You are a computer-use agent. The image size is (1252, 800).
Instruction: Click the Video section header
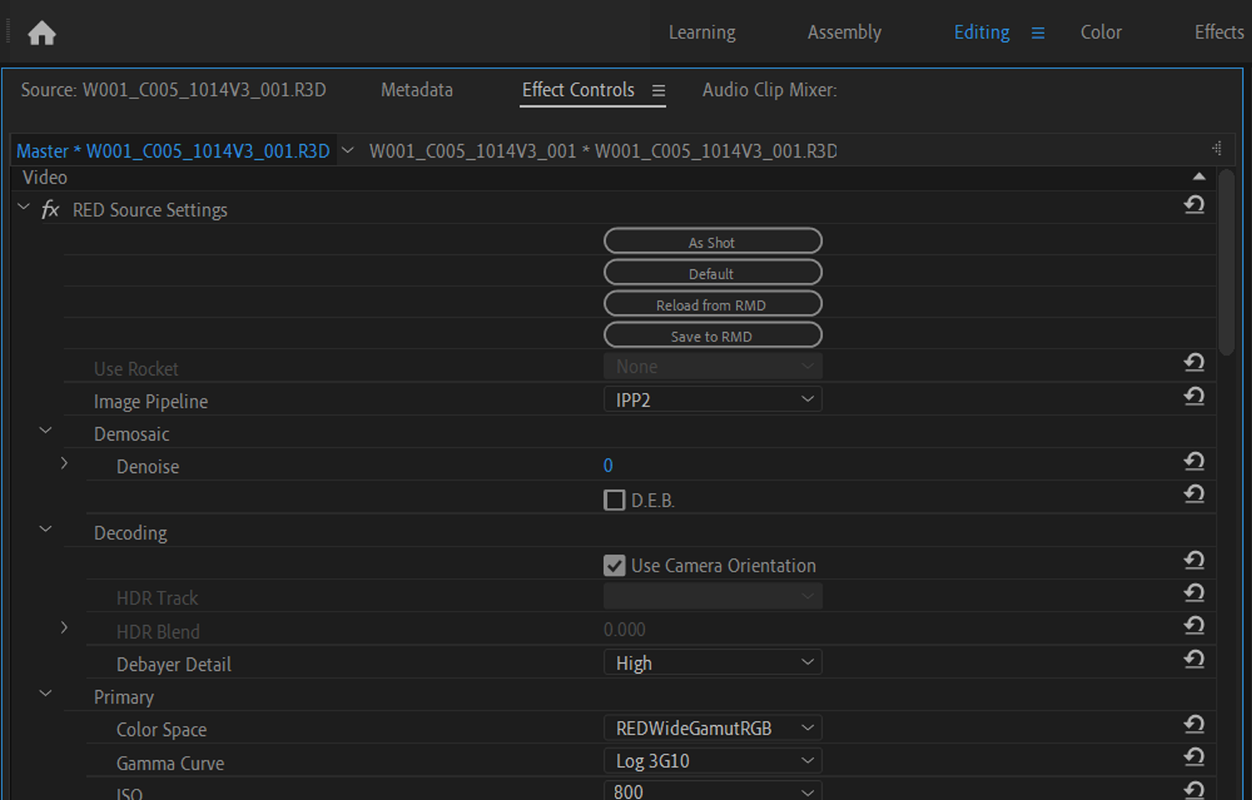[45, 177]
